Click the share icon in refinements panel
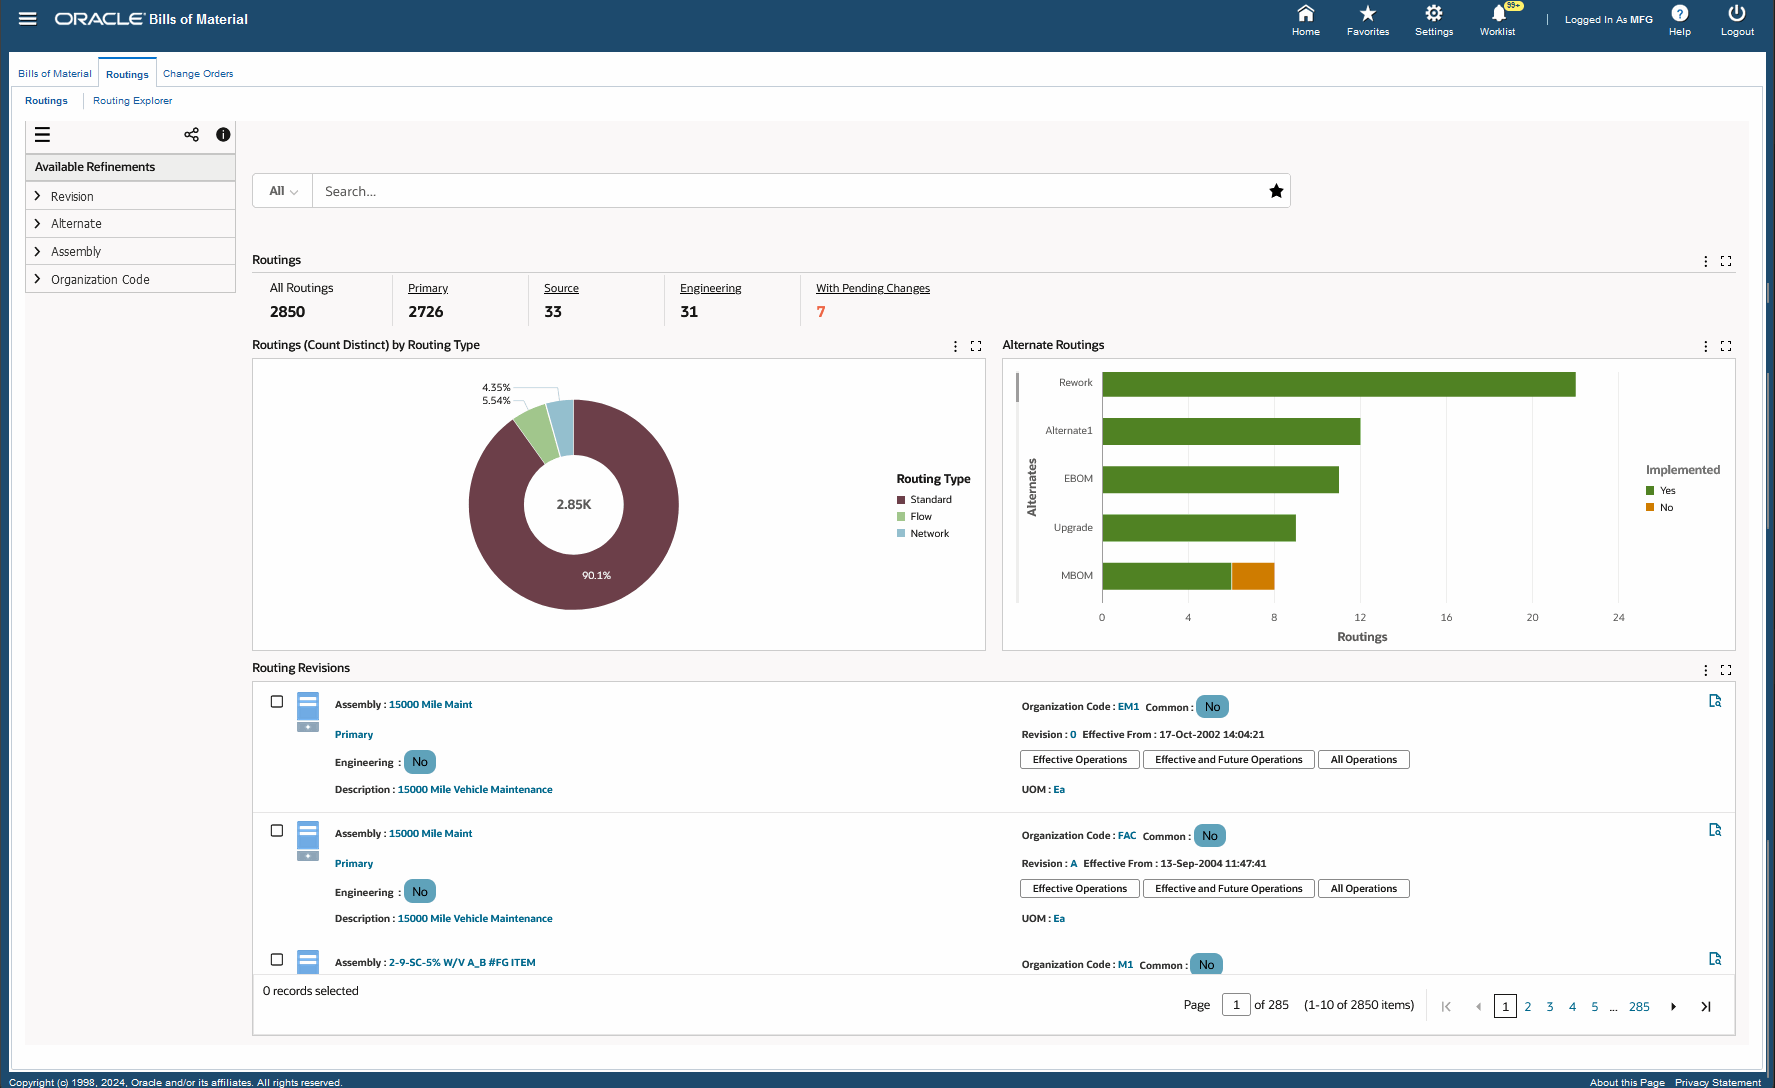The height and width of the screenshot is (1088, 1775). point(191,134)
